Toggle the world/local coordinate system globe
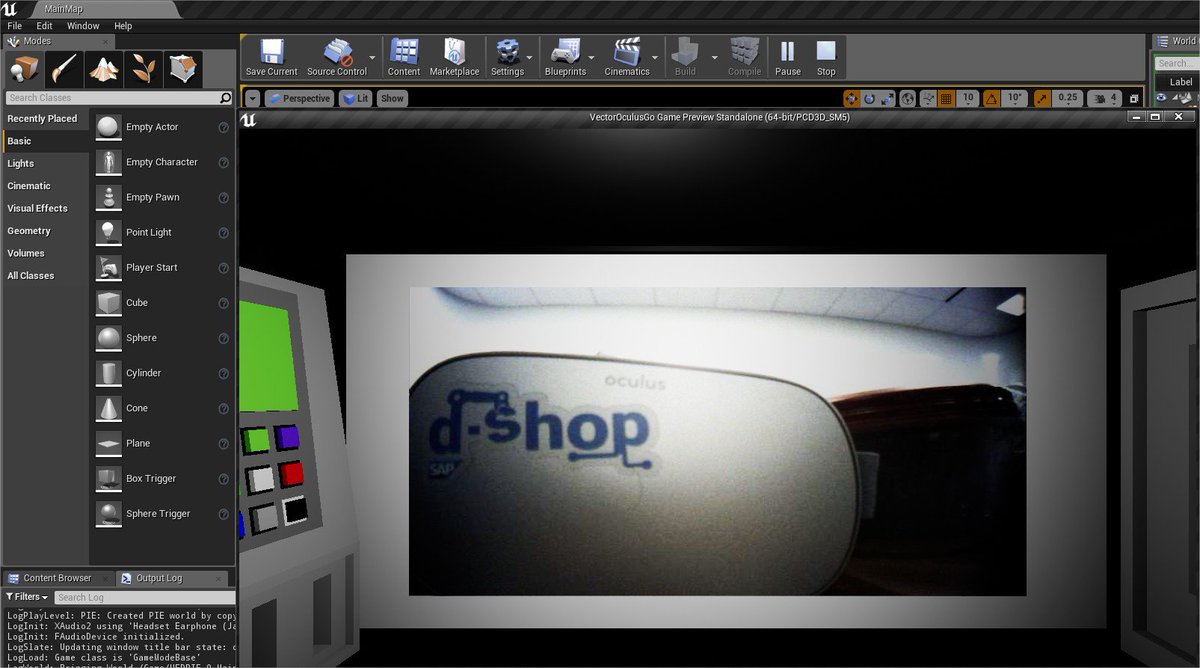The height and width of the screenshot is (668, 1200). pos(907,98)
